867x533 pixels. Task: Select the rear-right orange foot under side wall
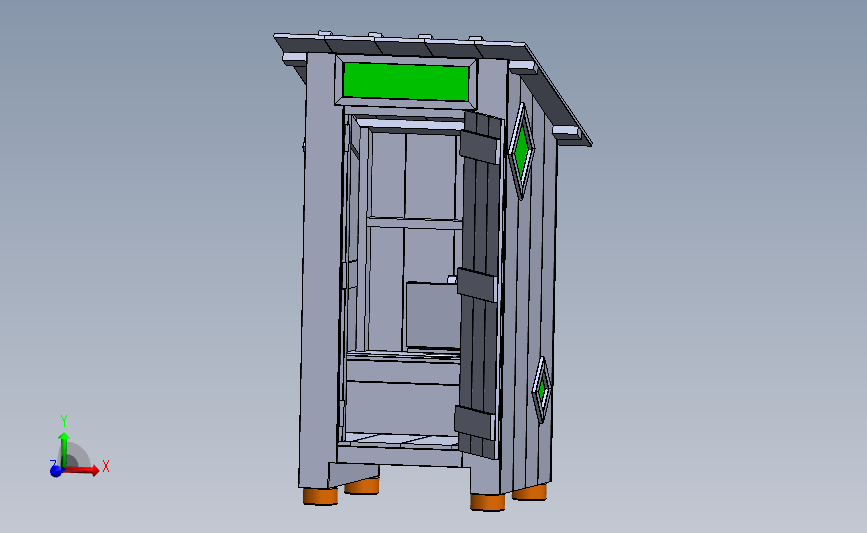[x=530, y=492]
